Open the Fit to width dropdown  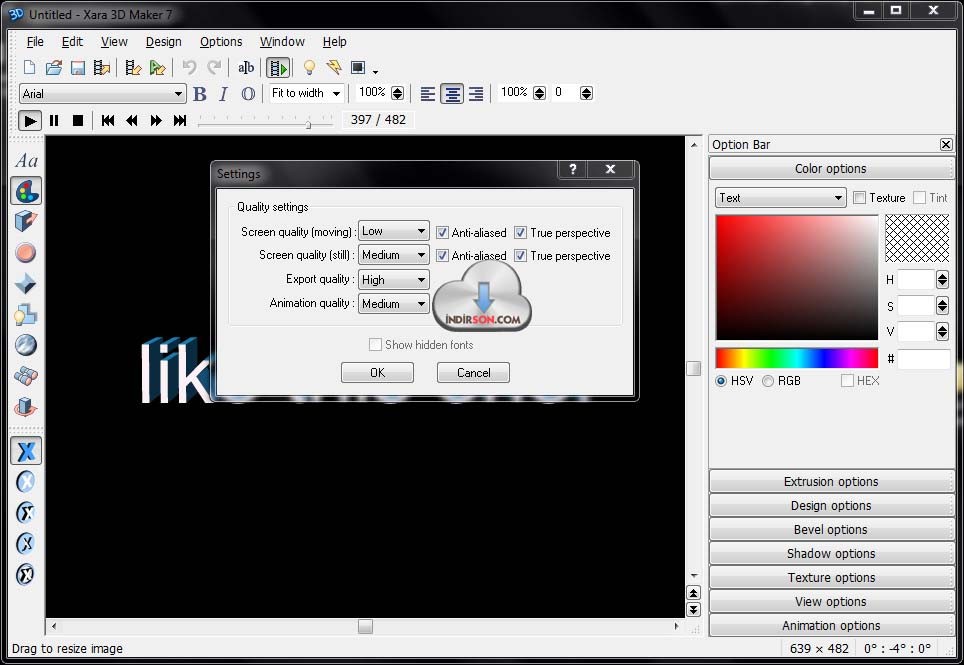306,93
